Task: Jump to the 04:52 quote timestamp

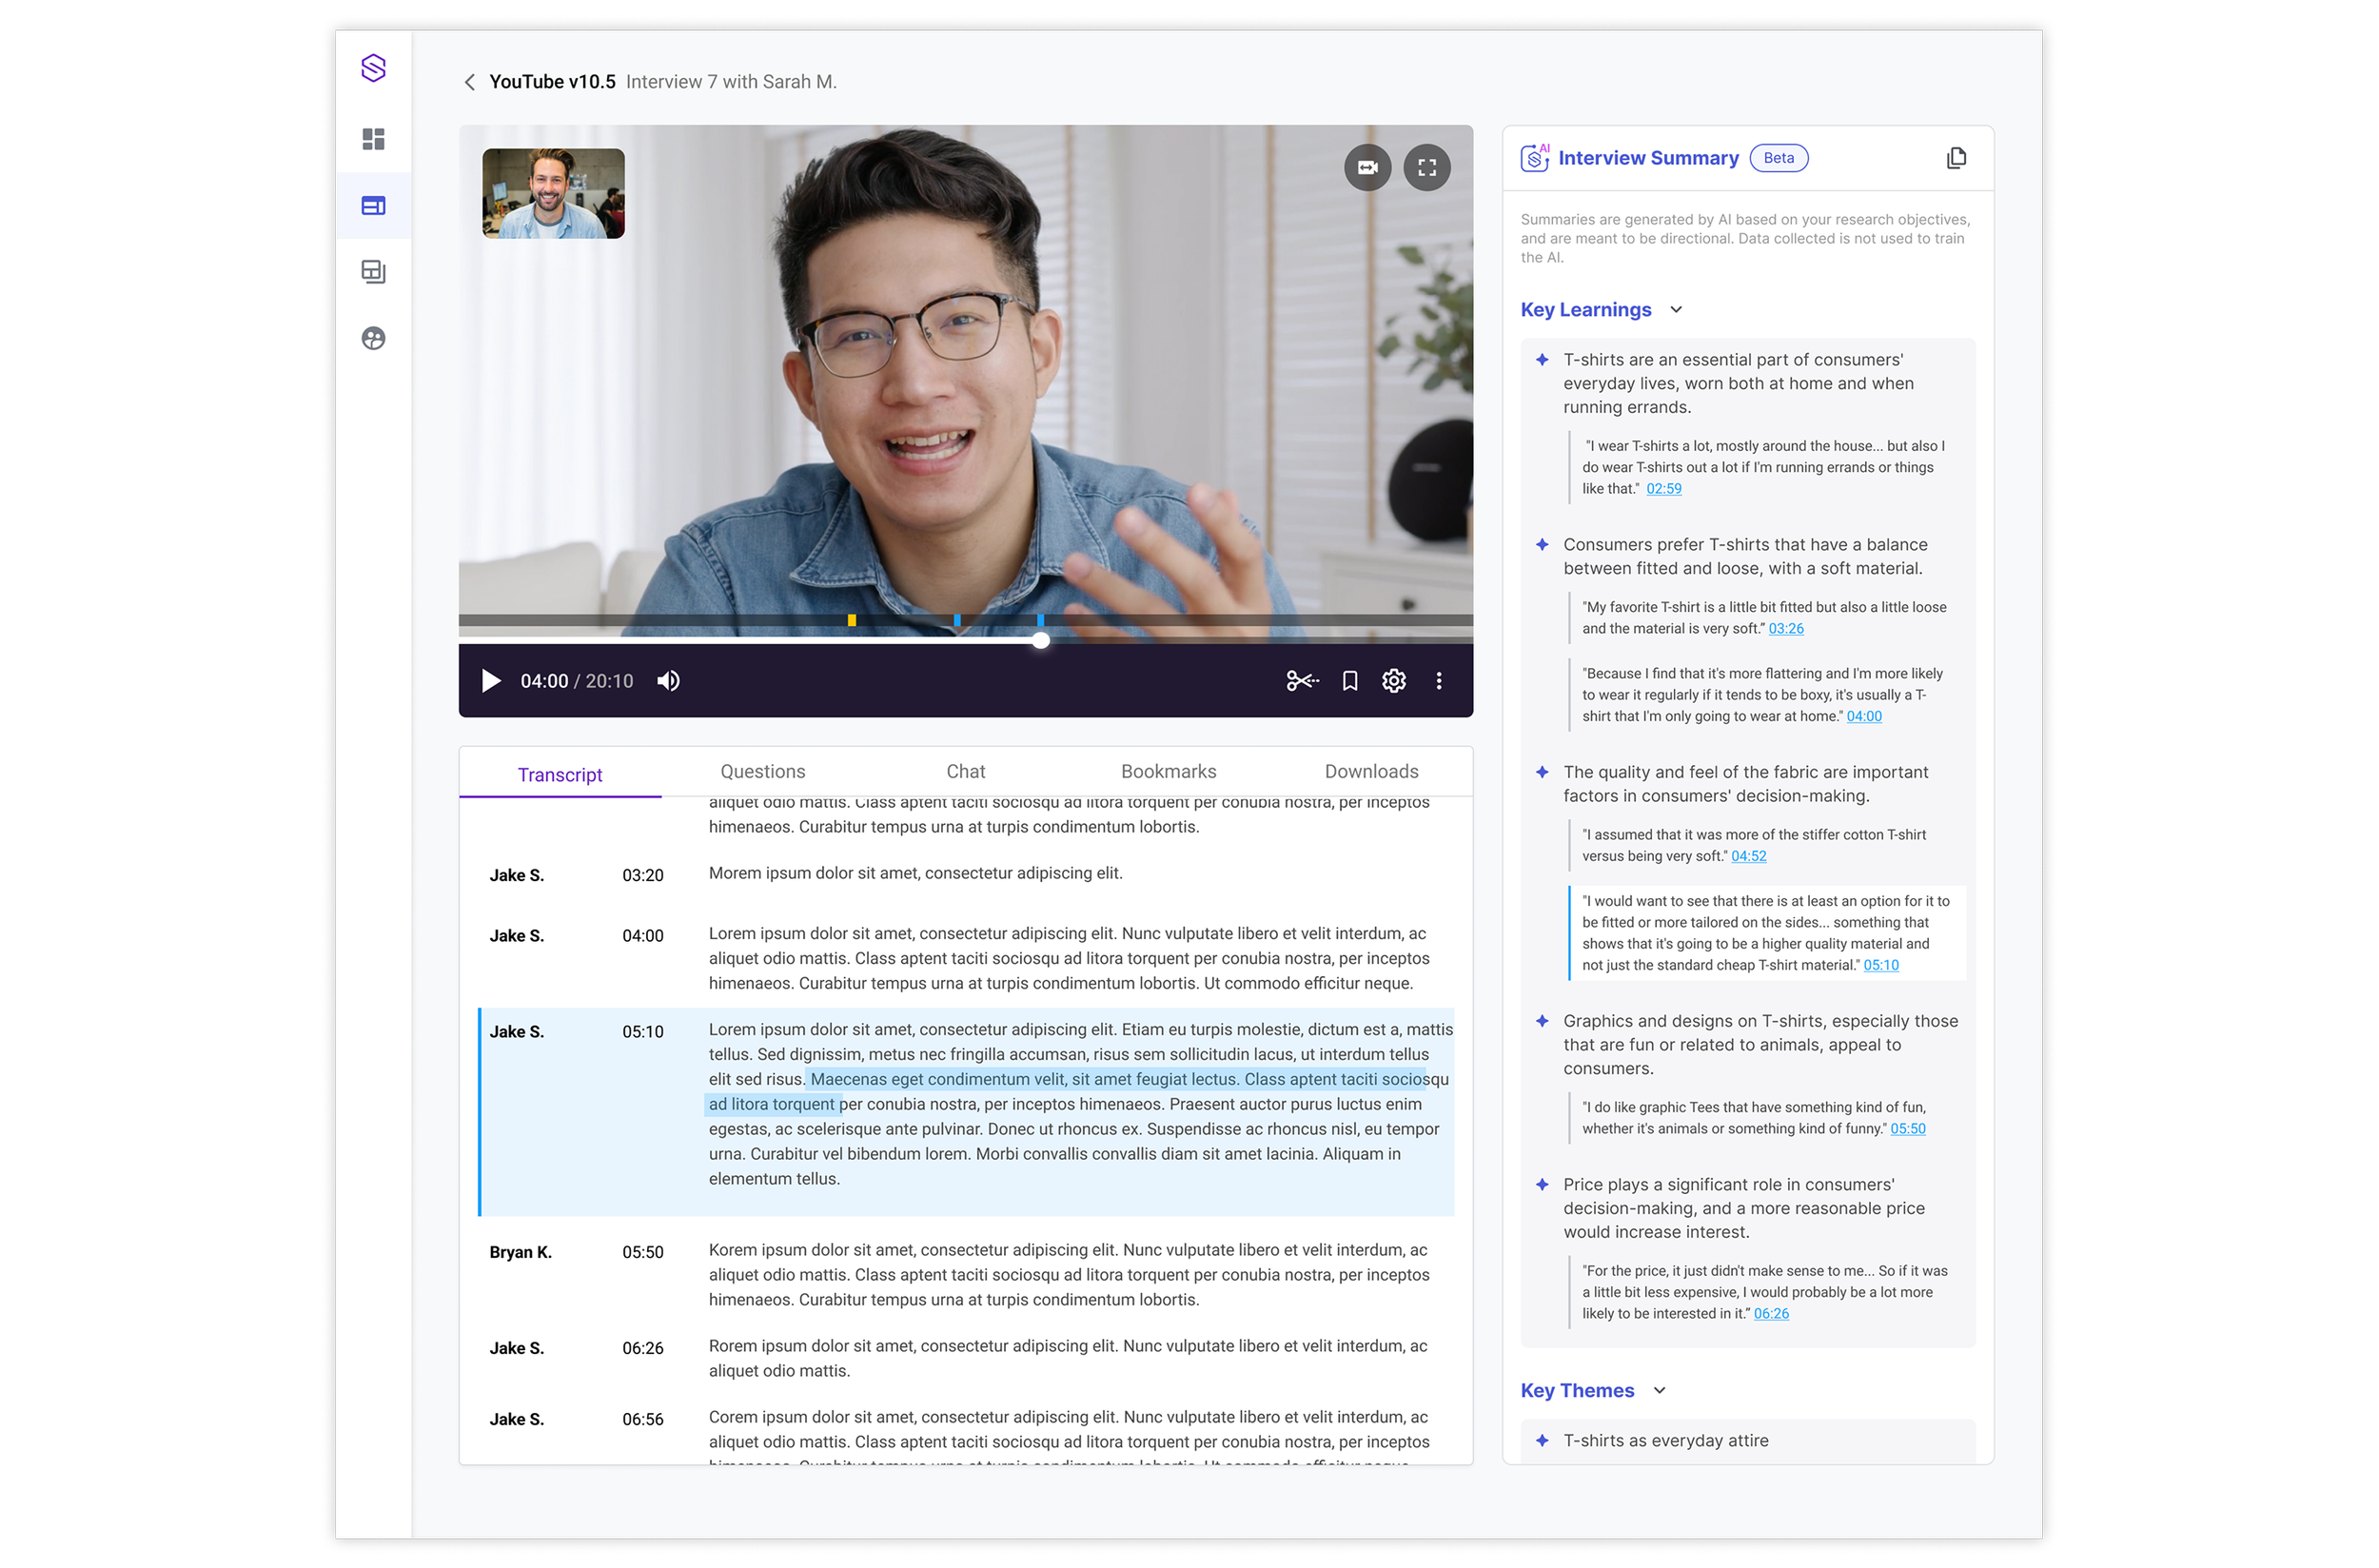Action: [1748, 857]
